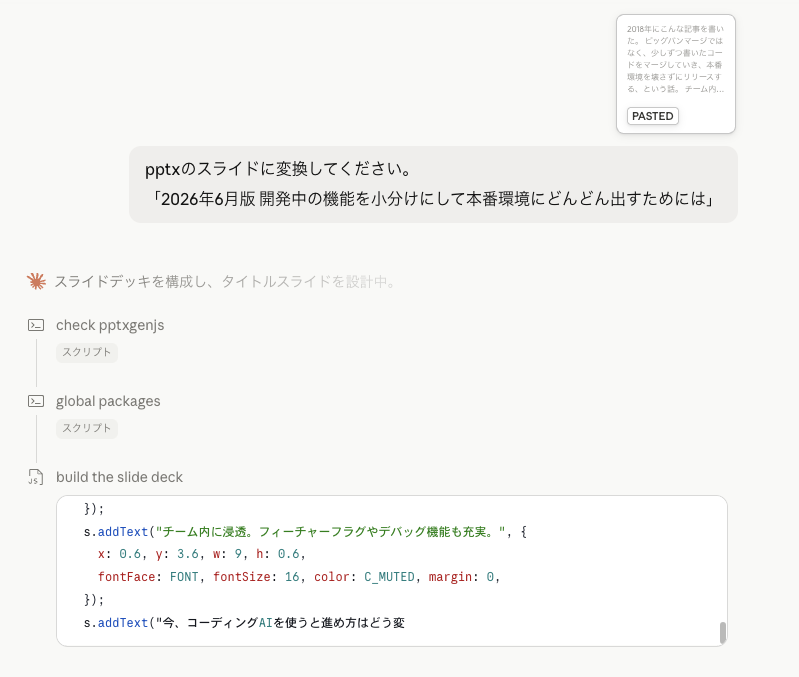The image size is (799, 677).
Task: Click the terminal icon beside global packages
Action: 36,401
